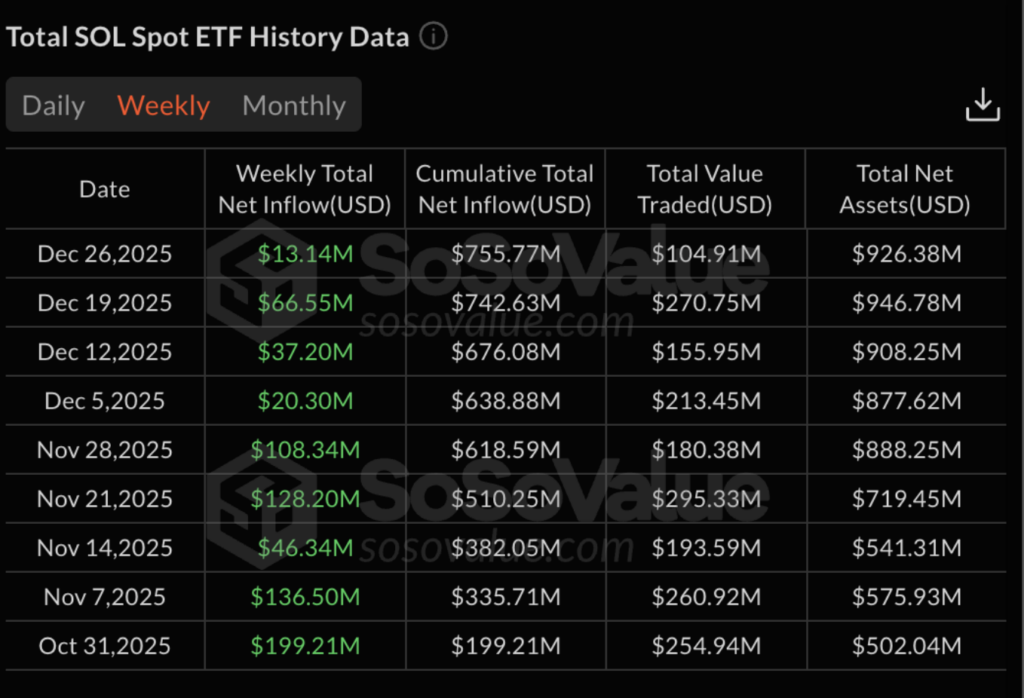Click the $295.33M value traded cell
Viewport: 1024px width, 698px height.
pos(705,498)
